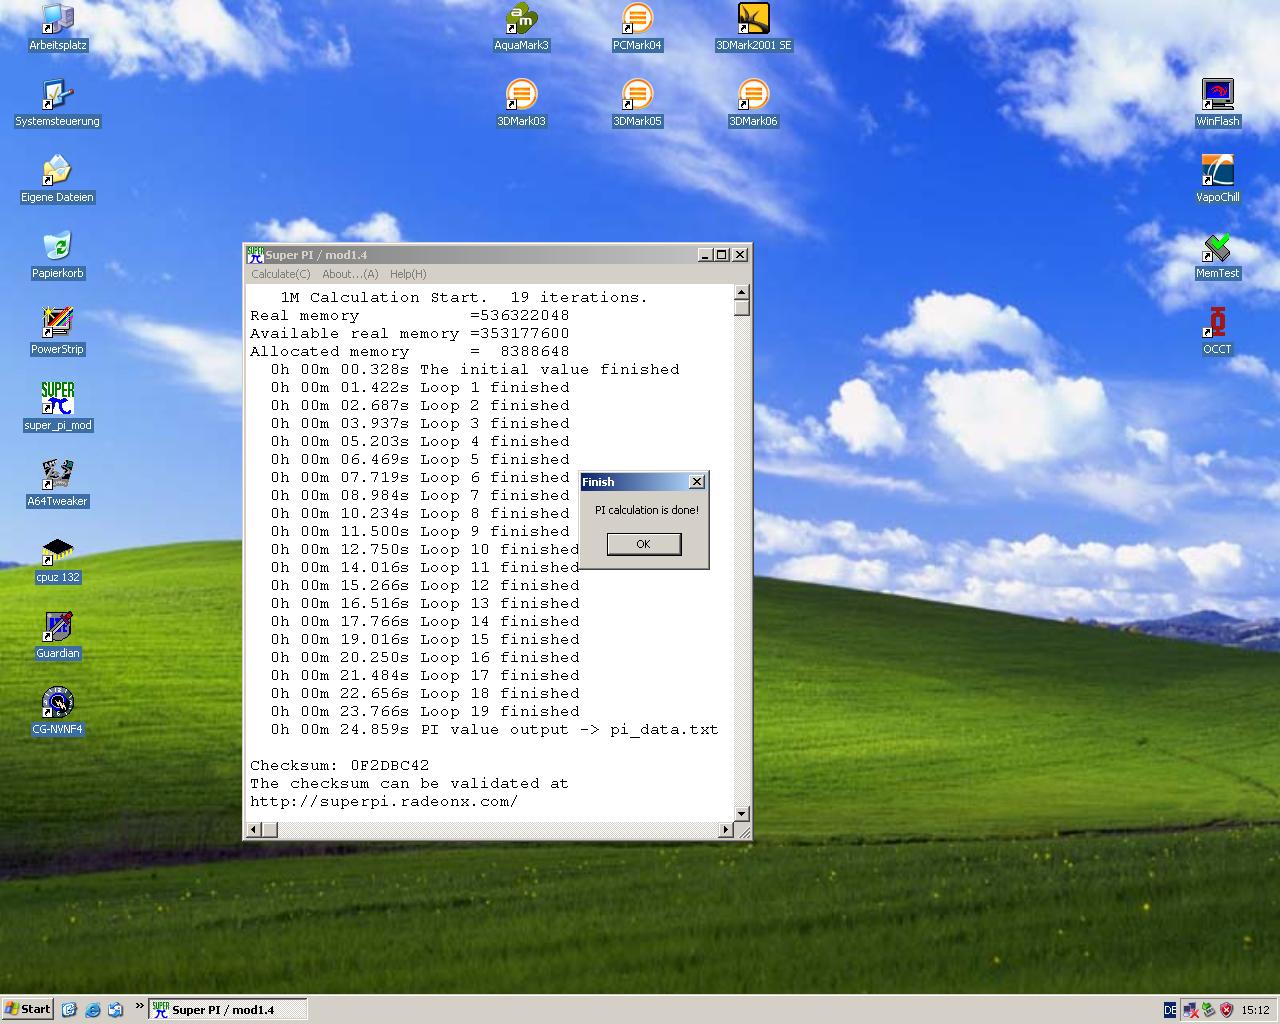Select the VapoChill desktop shortcut

1217,171
